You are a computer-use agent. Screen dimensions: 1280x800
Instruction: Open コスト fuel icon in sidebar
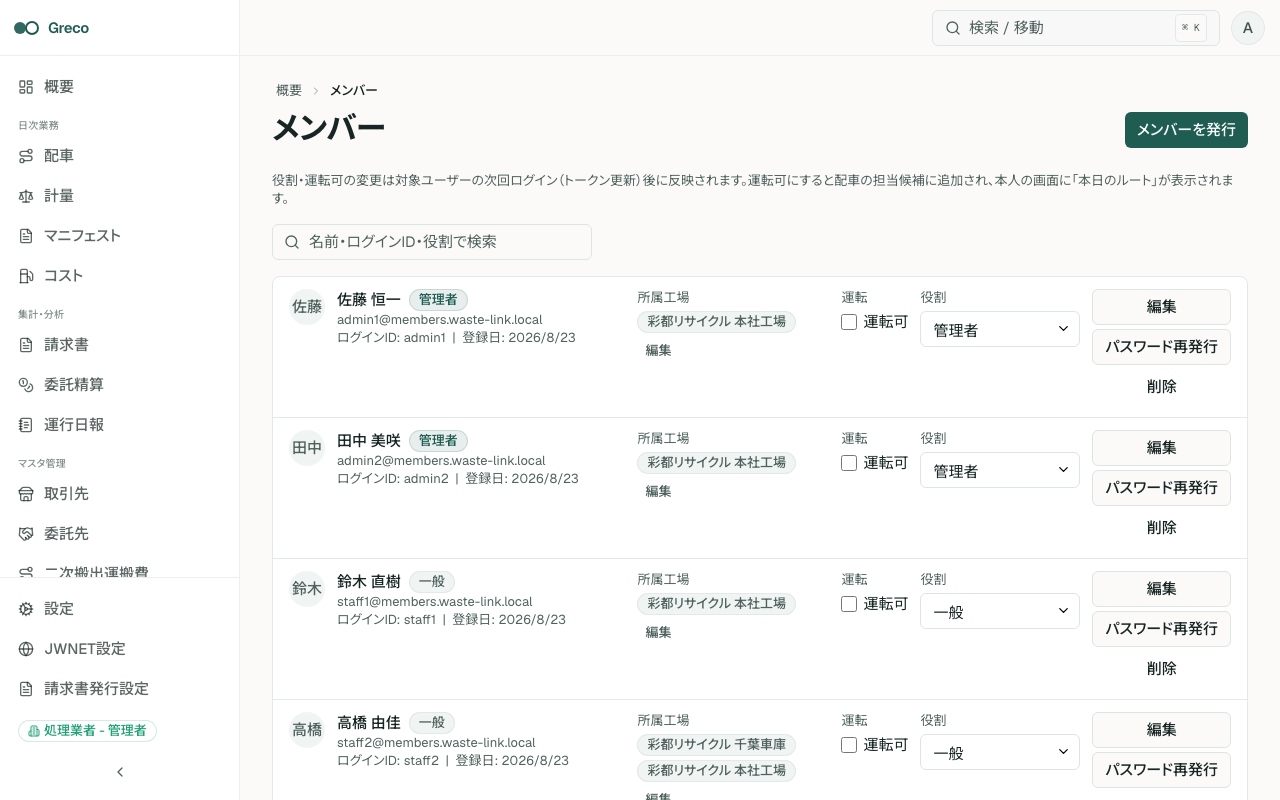26,276
